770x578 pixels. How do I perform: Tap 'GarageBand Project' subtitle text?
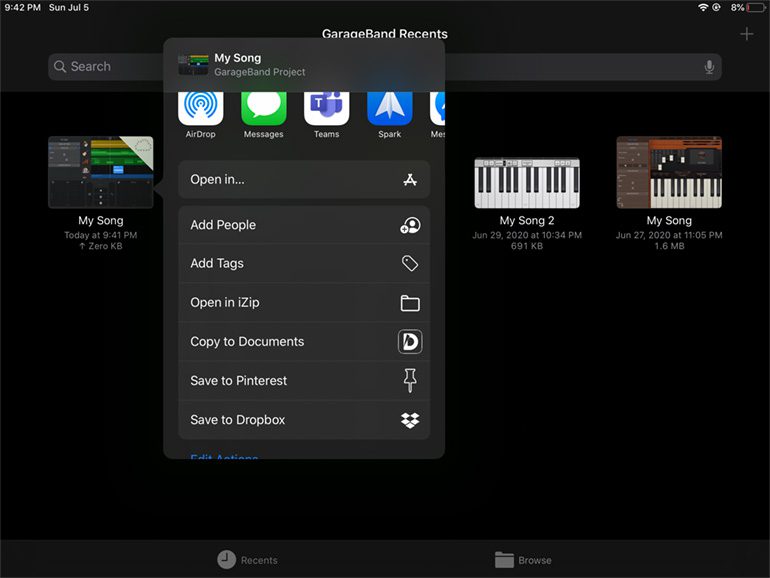pyautogui.click(x=260, y=72)
